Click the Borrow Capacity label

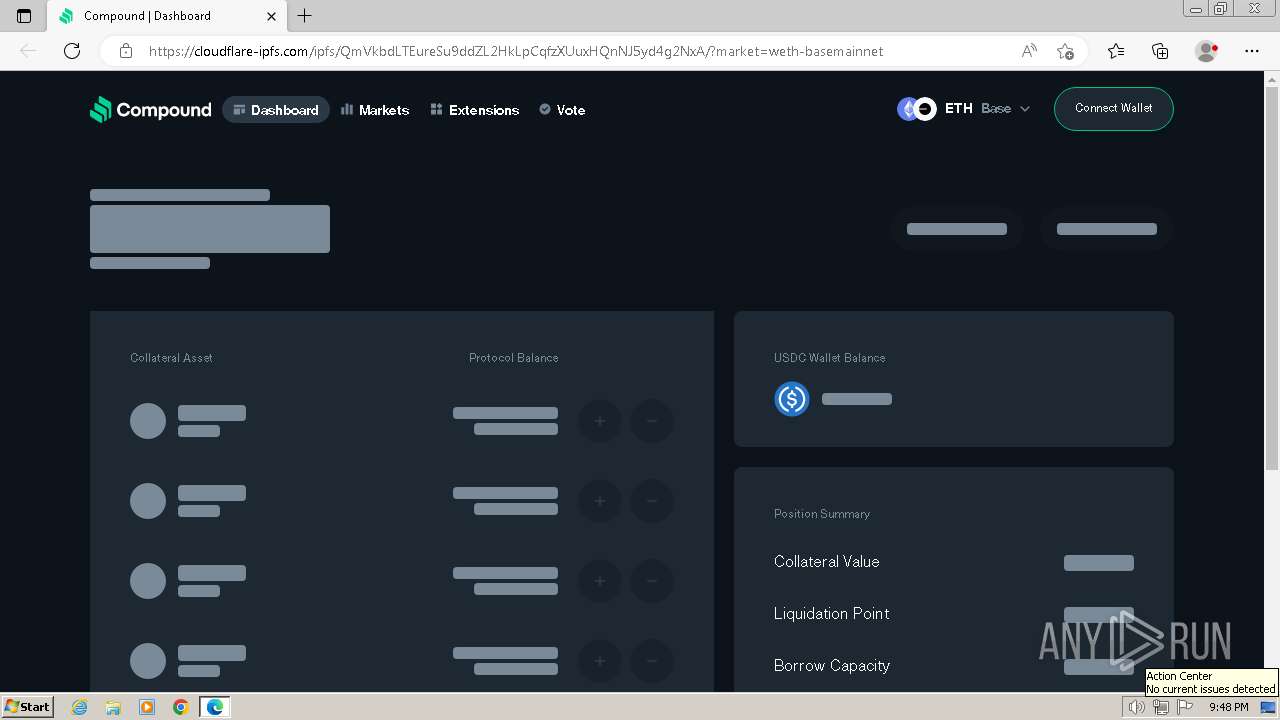tap(831, 666)
